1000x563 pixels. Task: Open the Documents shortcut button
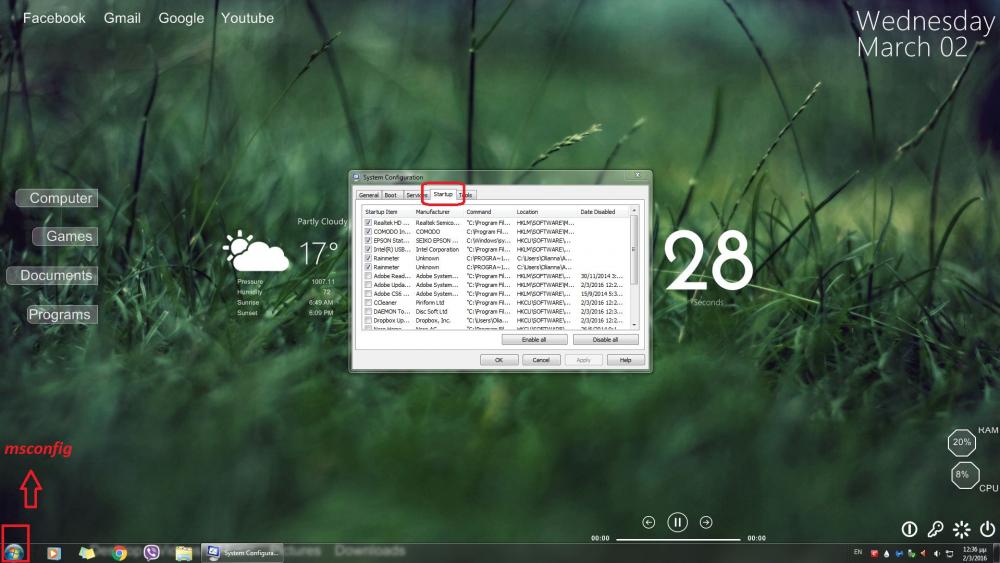tap(53, 275)
